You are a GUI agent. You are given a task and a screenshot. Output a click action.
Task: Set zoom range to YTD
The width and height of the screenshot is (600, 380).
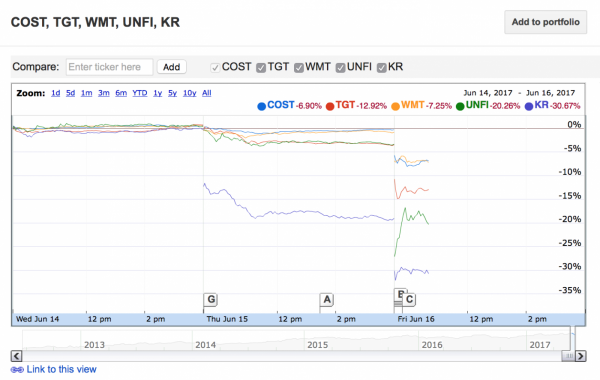tap(140, 93)
